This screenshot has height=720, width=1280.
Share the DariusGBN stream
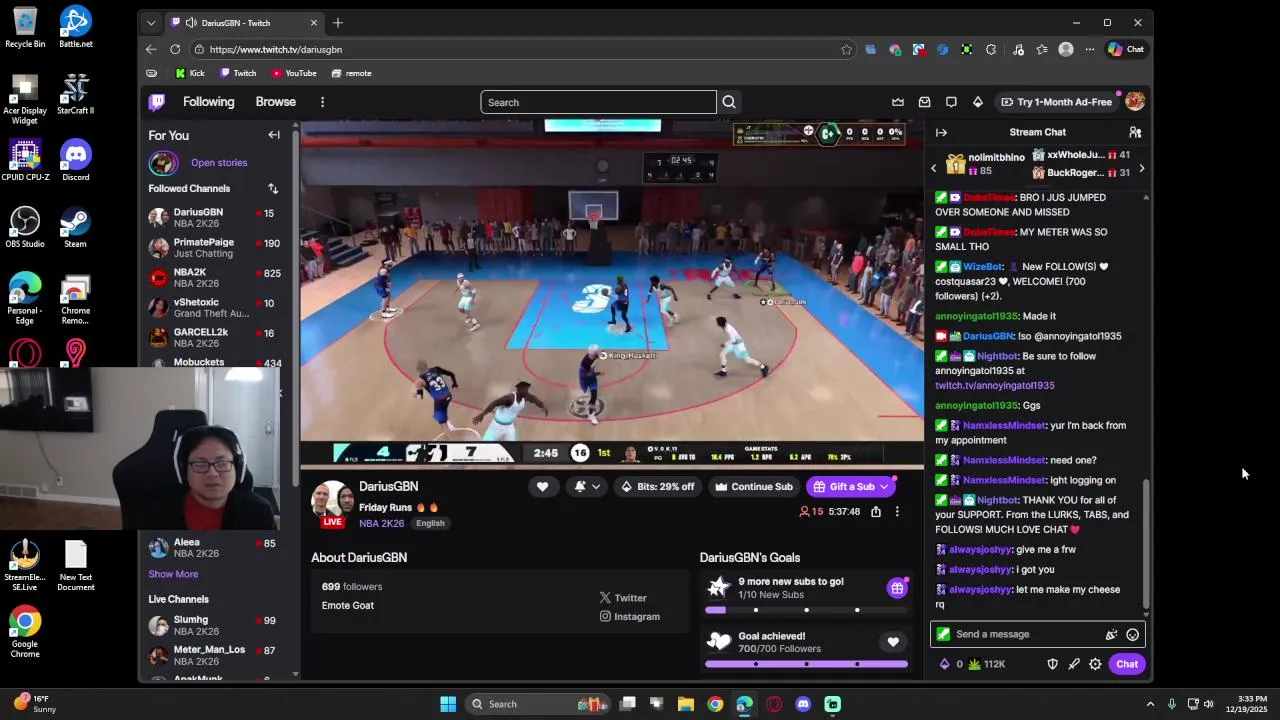(x=876, y=511)
